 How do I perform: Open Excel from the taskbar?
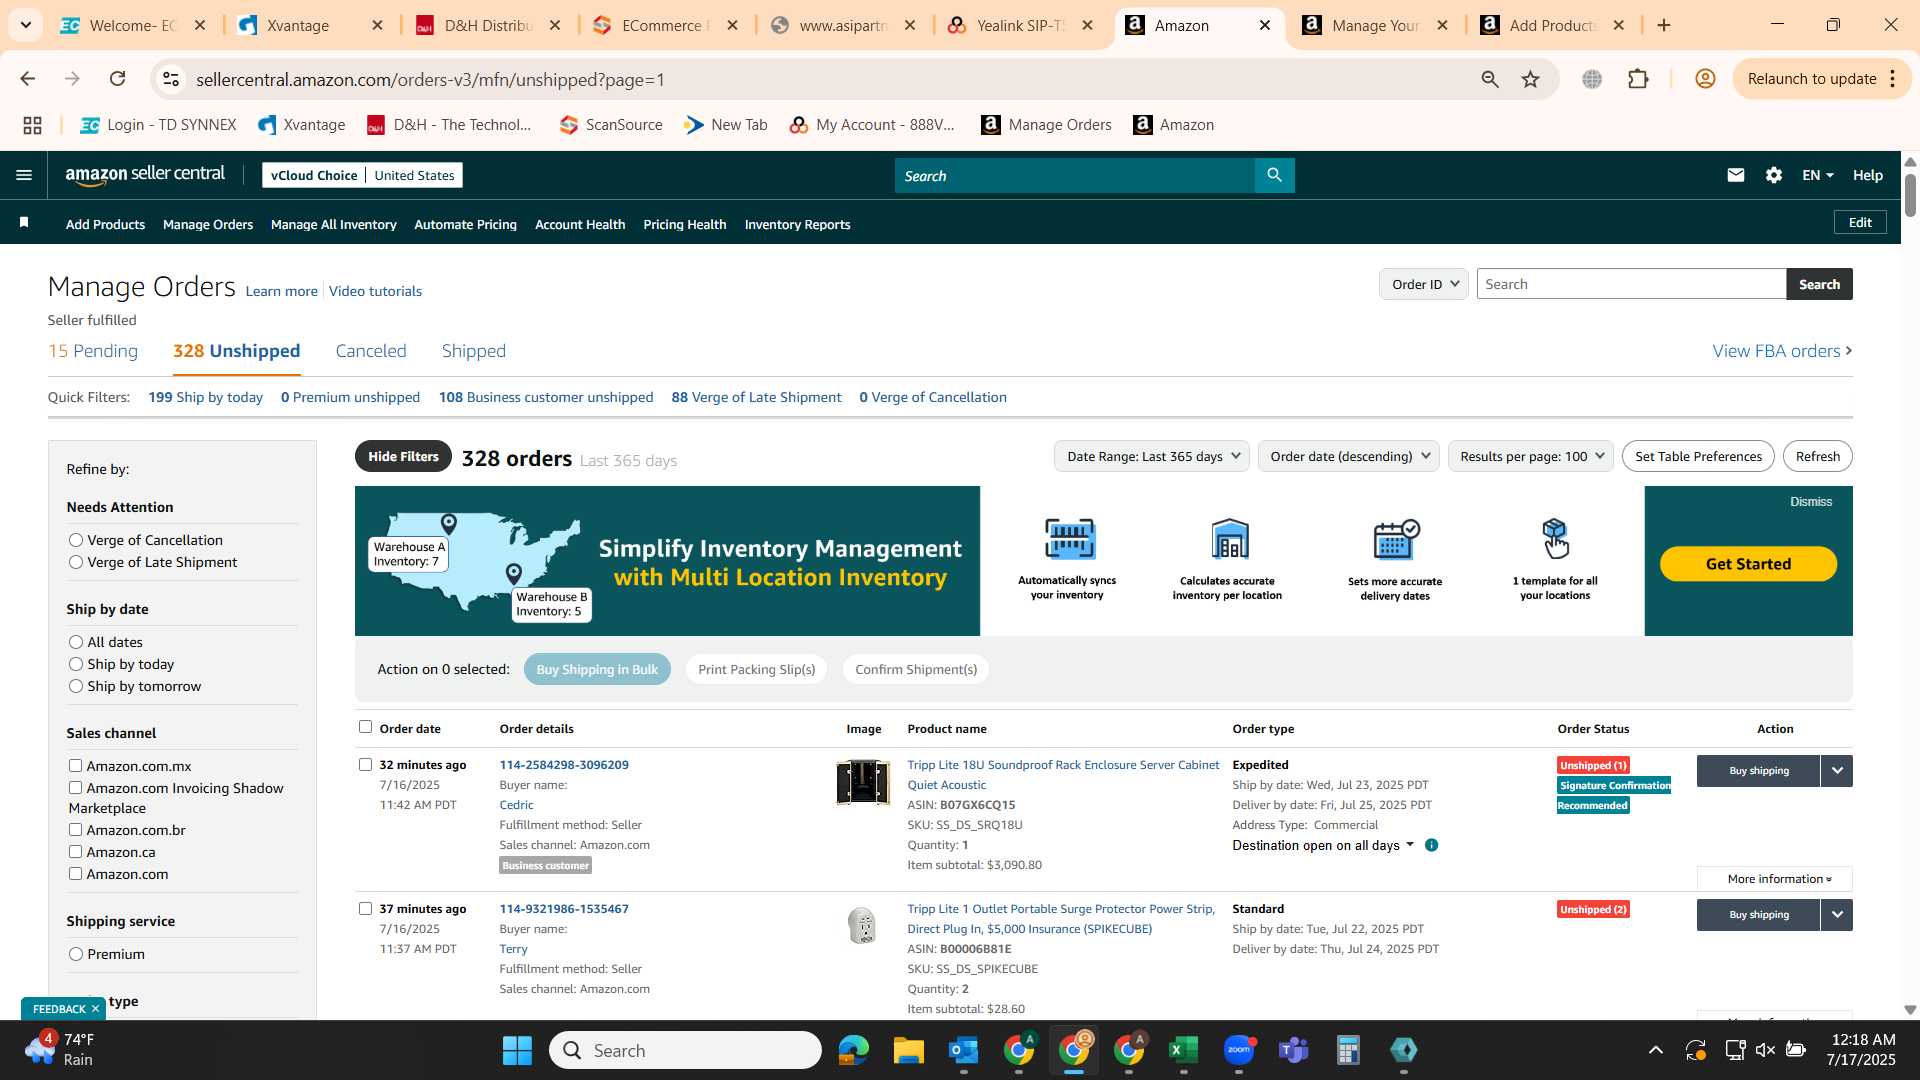tap(1183, 1050)
